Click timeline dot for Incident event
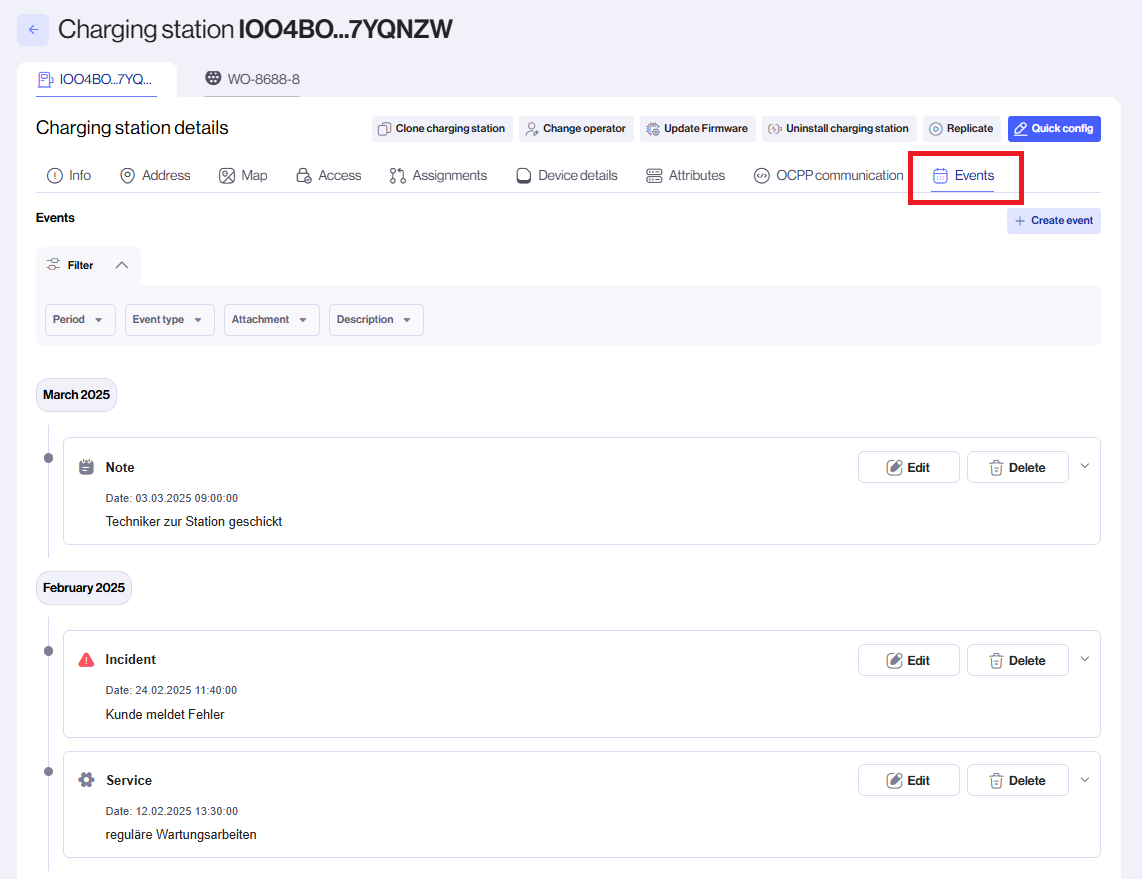Viewport: 1142px width, 879px height. tap(48, 651)
